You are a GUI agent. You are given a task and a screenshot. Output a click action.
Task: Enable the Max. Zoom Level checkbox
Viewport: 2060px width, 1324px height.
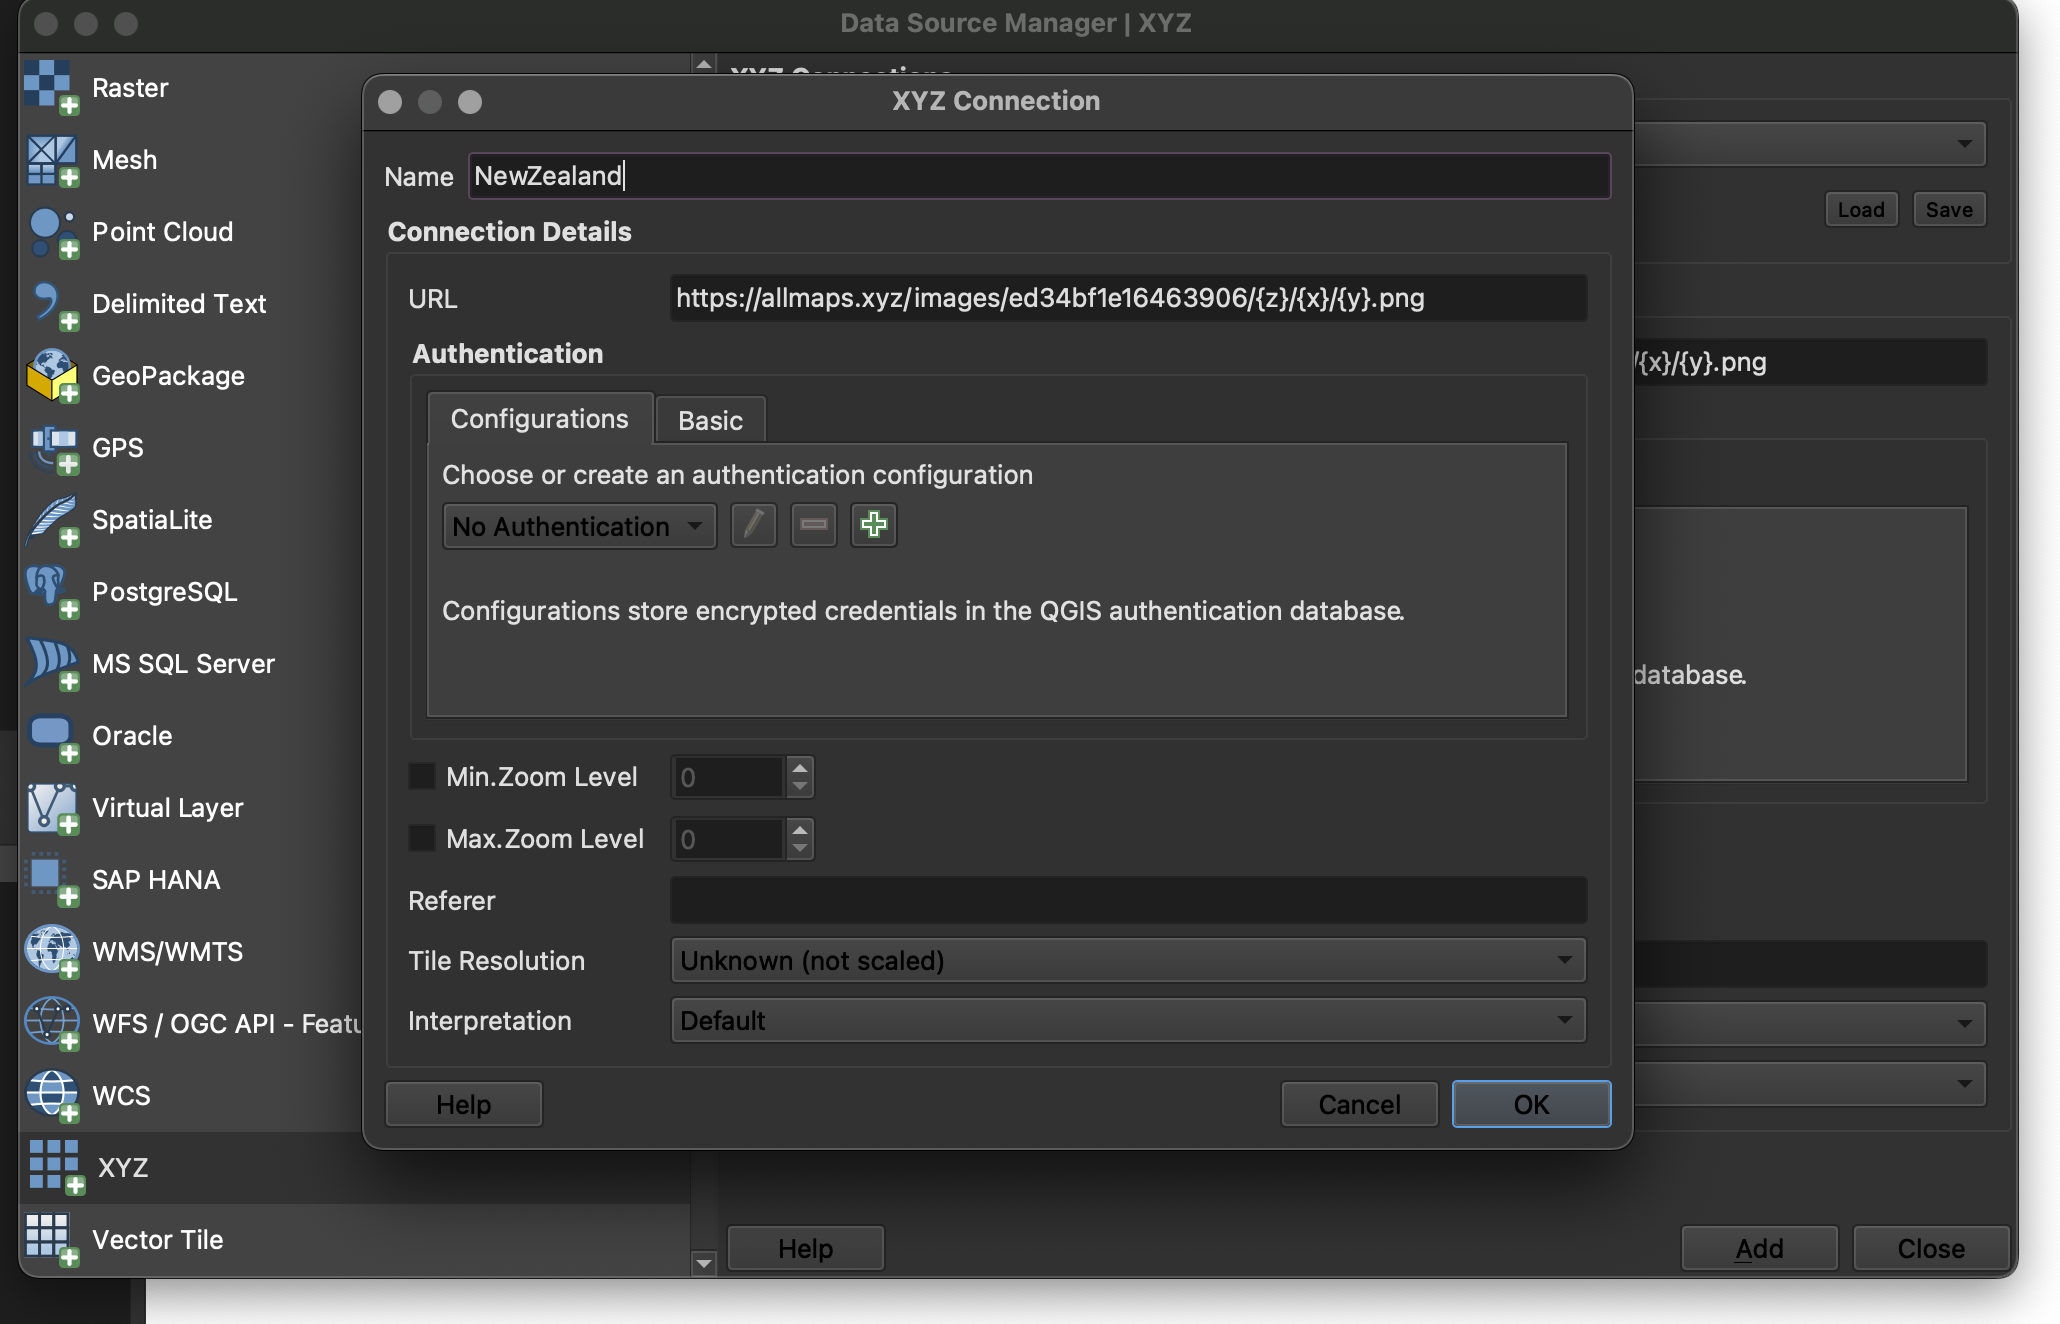(x=422, y=838)
